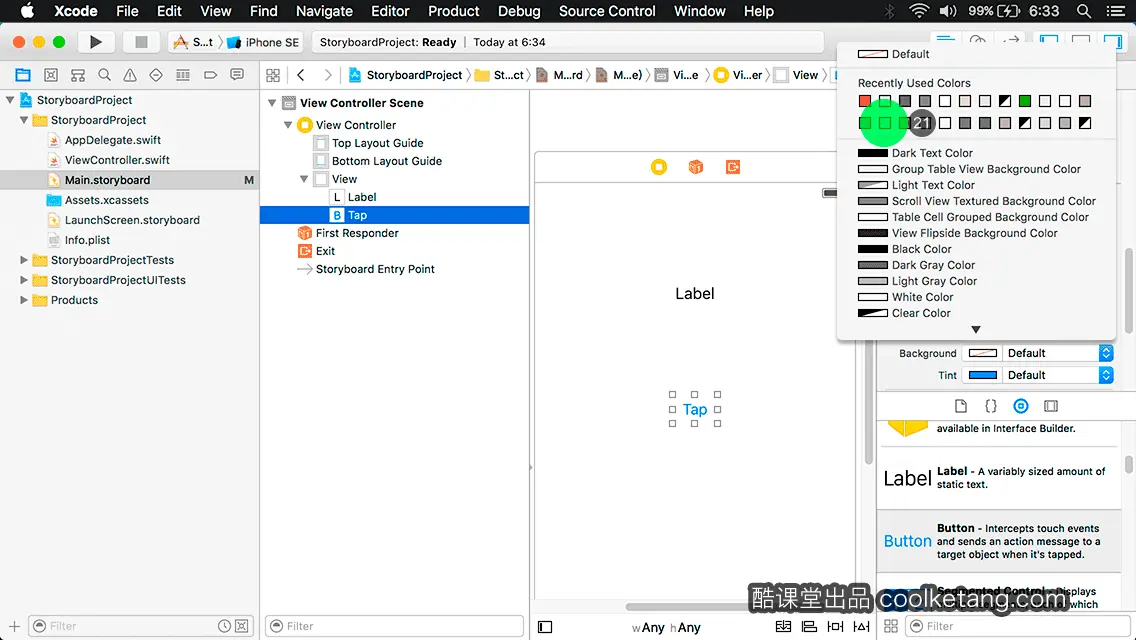Show the Media library icon

point(1051,406)
